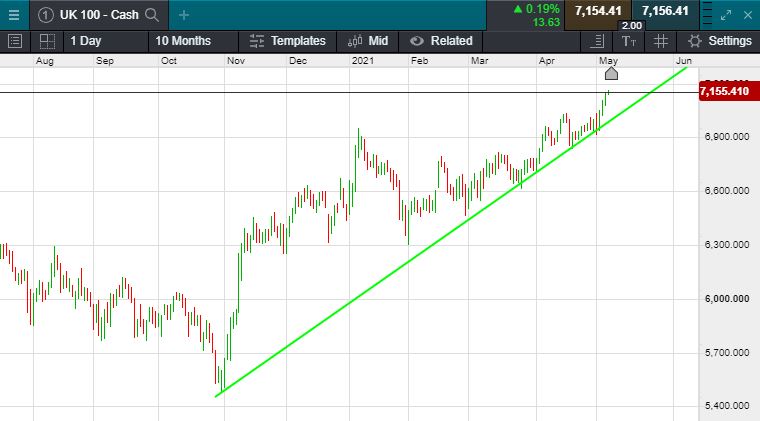
Task: Expand chart to full screen
Action: click(729, 14)
